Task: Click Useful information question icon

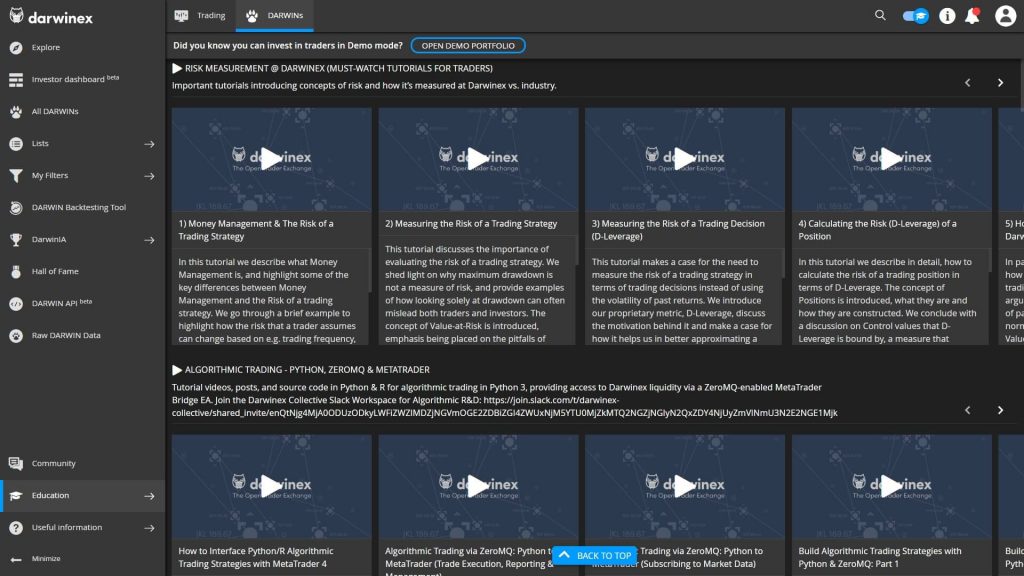Action: [16, 528]
